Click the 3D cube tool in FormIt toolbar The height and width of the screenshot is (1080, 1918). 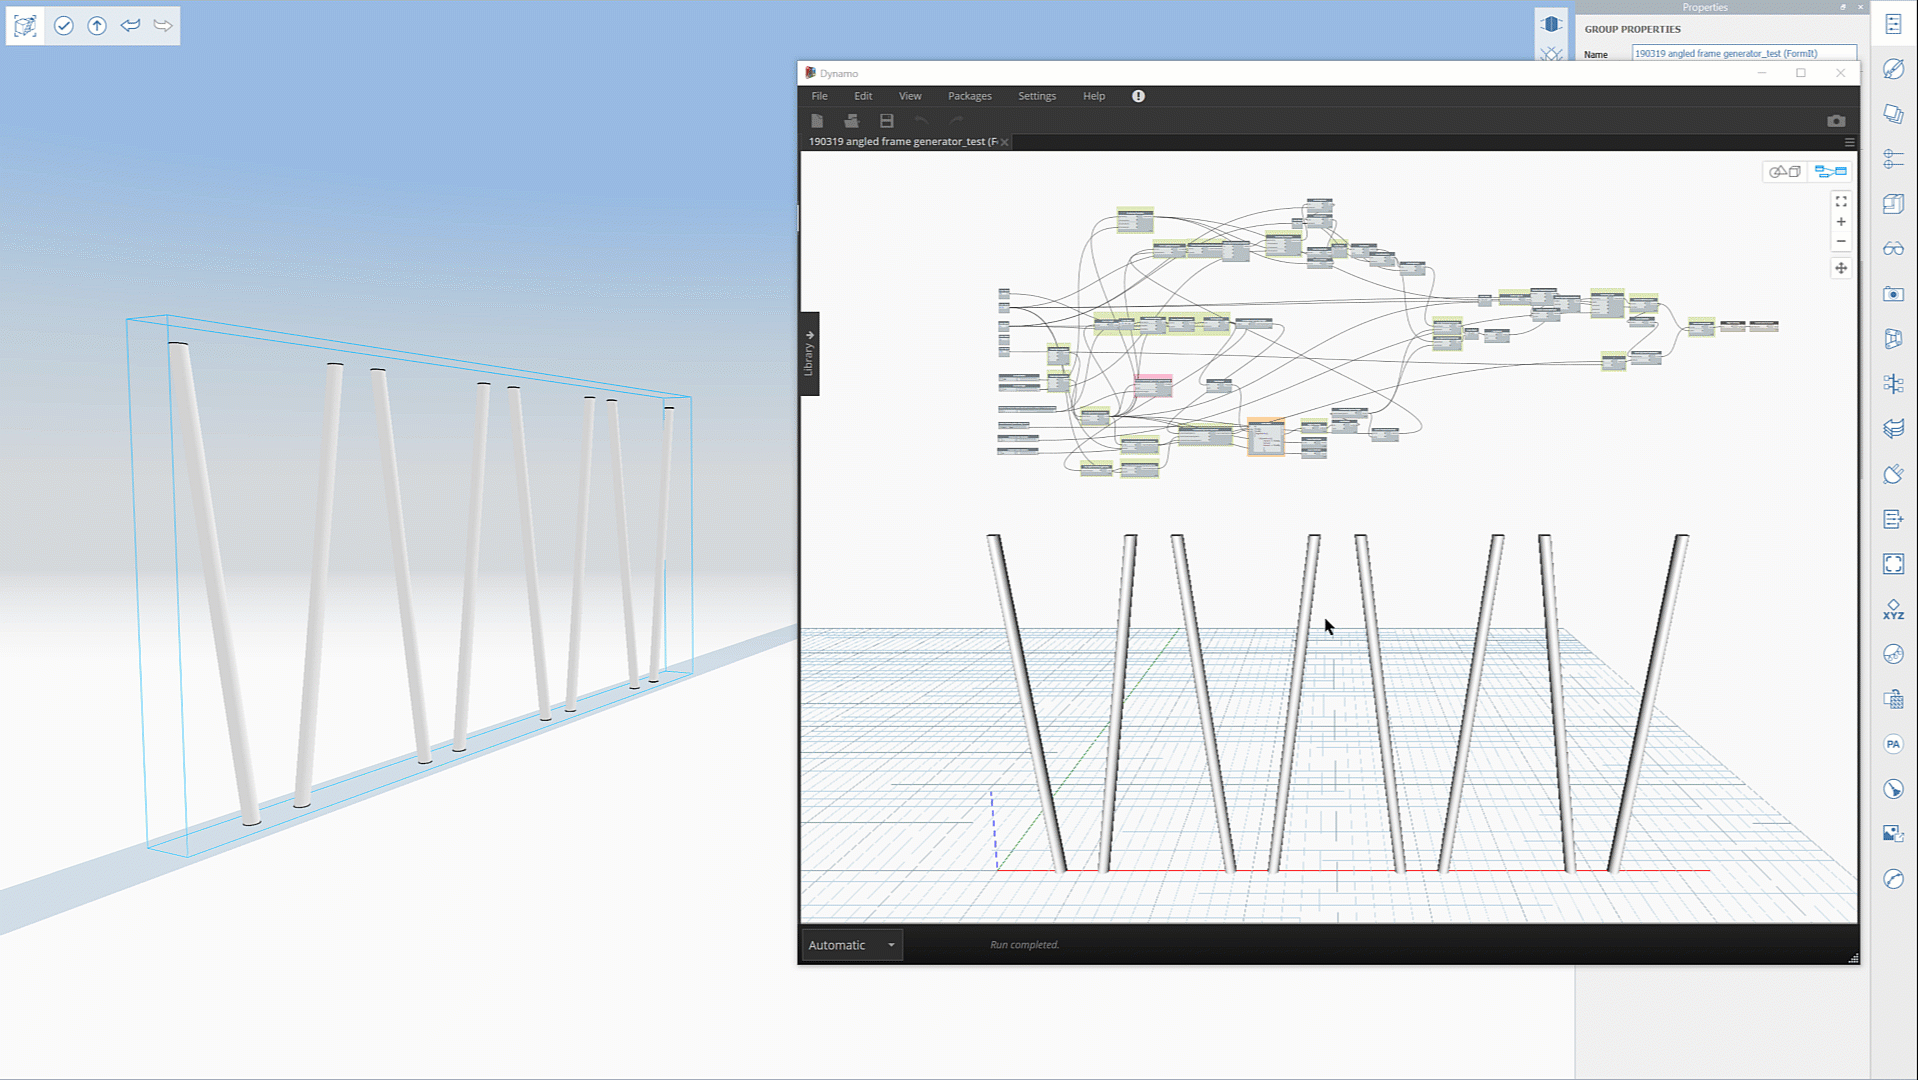point(25,25)
